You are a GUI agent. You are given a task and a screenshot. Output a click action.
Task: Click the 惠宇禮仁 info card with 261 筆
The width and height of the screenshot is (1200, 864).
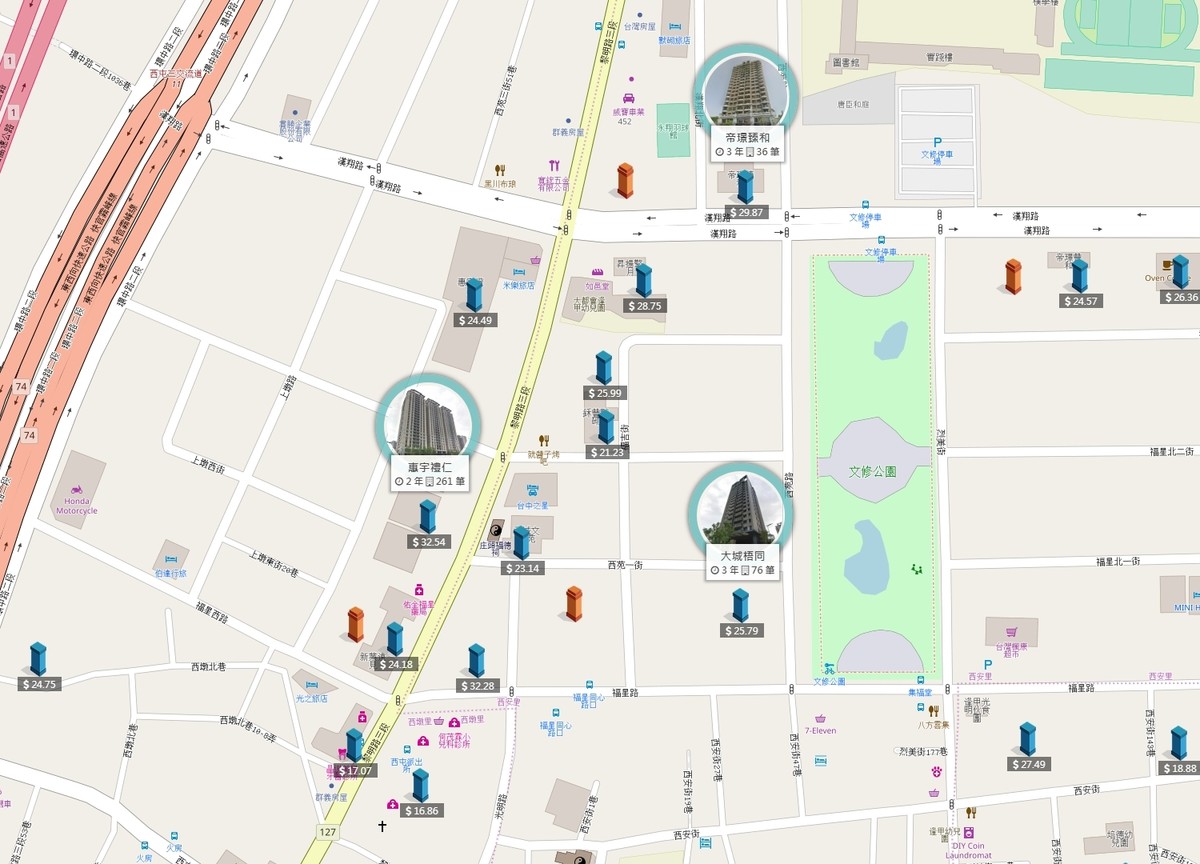[x=430, y=474]
